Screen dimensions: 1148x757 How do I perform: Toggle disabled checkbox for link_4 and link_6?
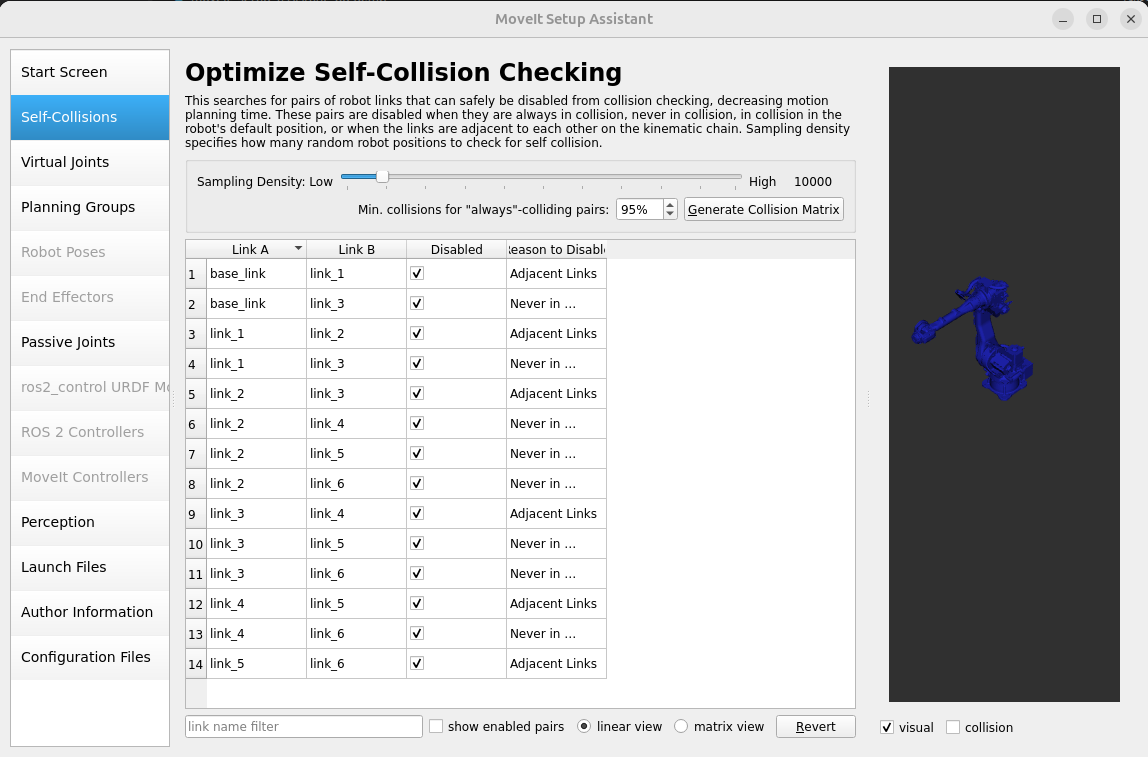(x=417, y=633)
